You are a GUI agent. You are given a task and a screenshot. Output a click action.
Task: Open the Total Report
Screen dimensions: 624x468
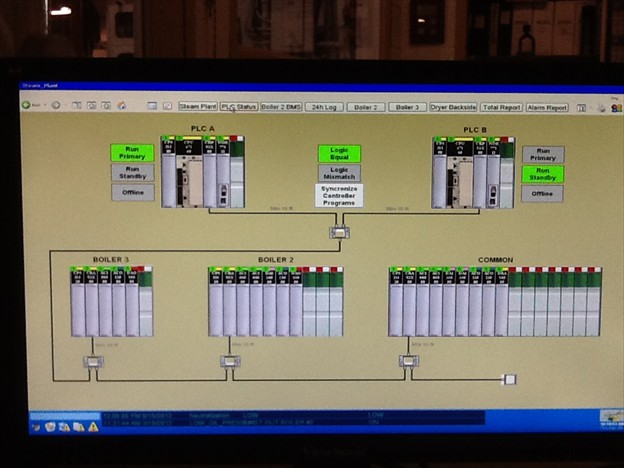pos(501,107)
